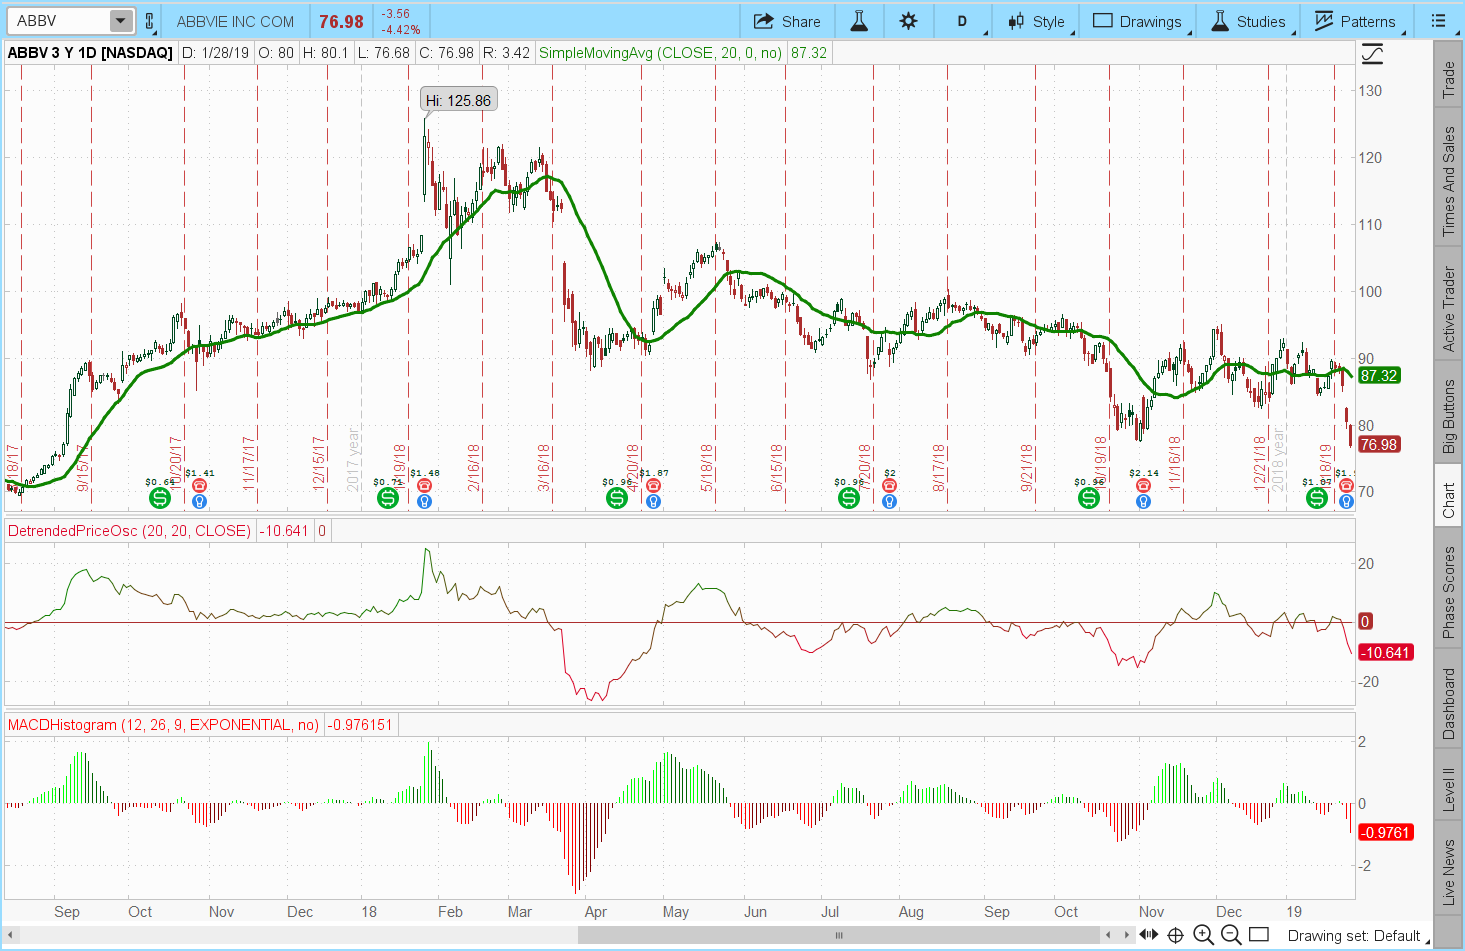Open the Drawing set Default selector

1353,936
